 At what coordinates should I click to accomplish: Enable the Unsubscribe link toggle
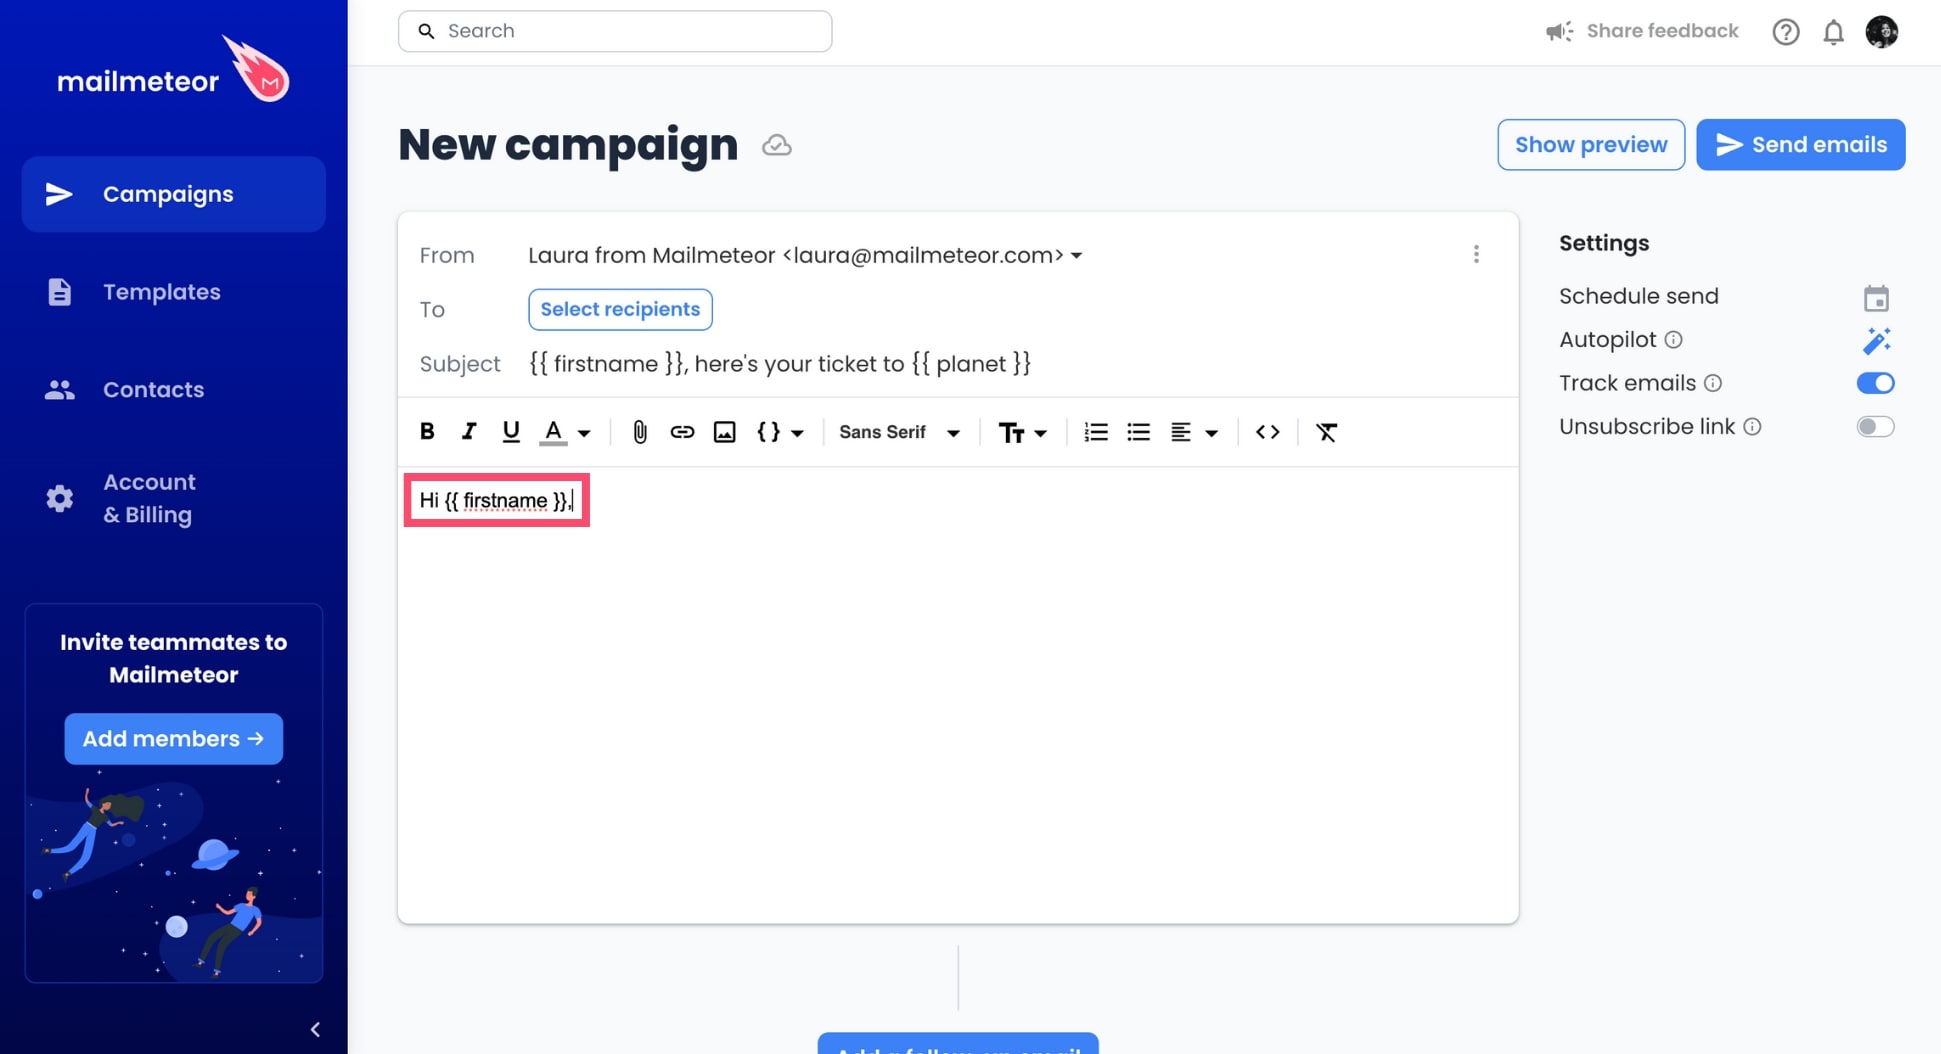click(x=1875, y=427)
